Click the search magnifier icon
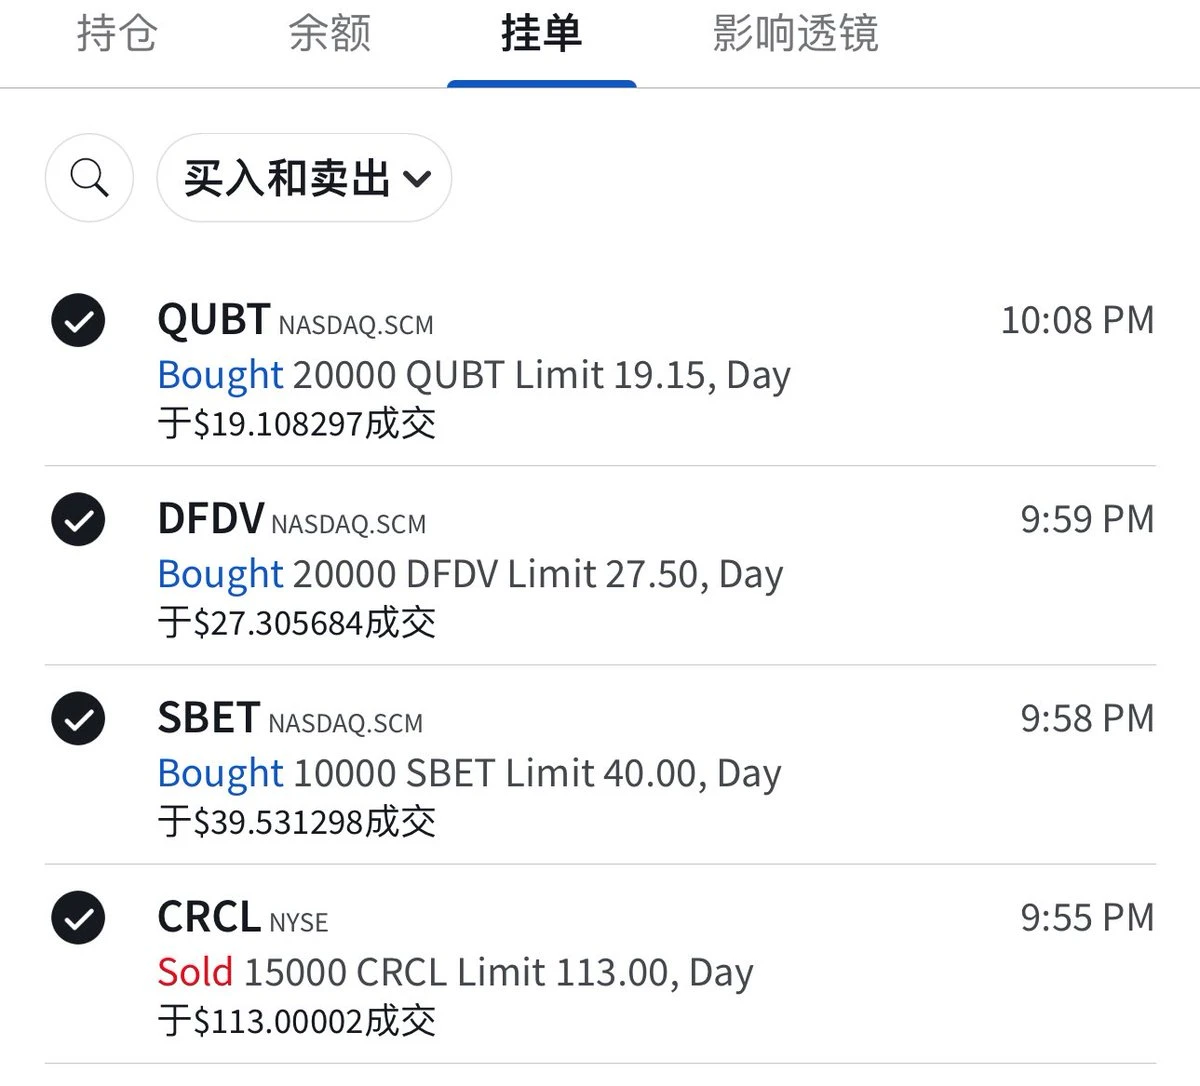Viewport: 1200px width, 1086px height. click(89, 178)
